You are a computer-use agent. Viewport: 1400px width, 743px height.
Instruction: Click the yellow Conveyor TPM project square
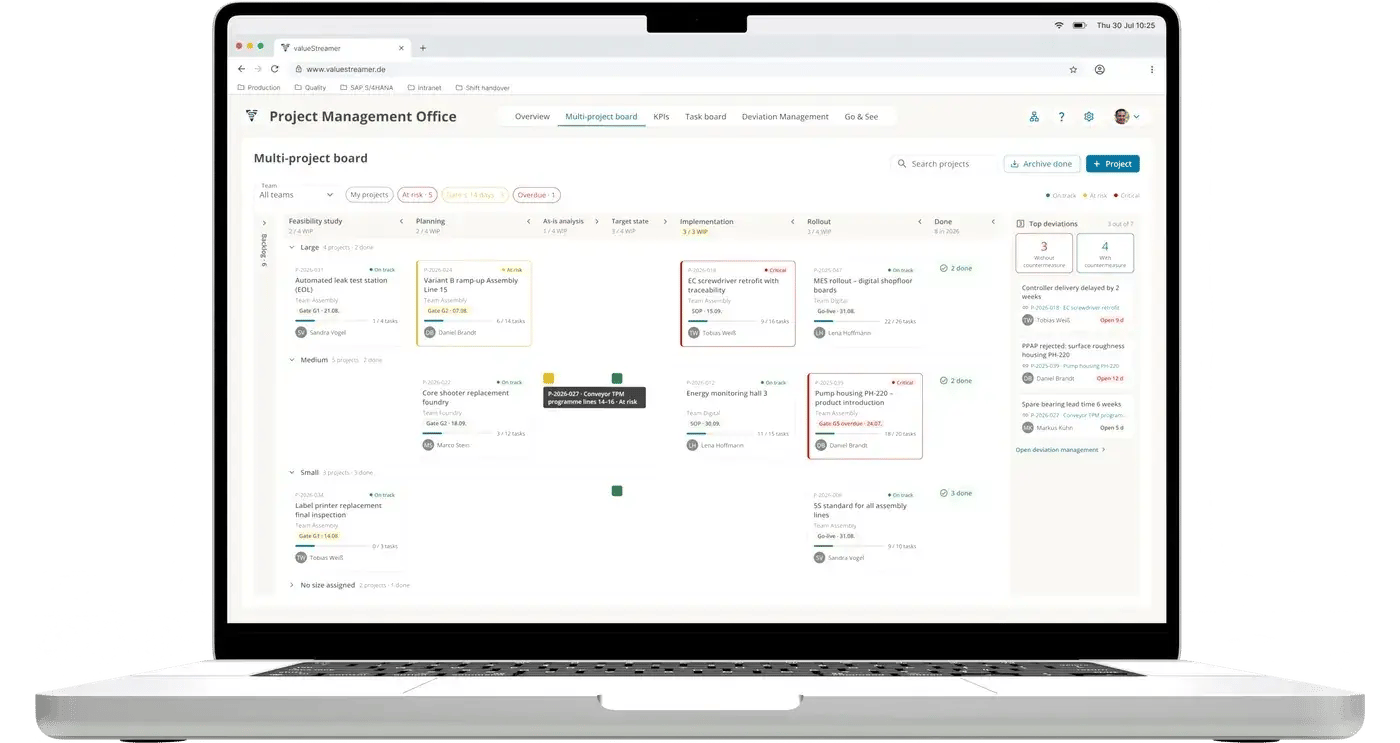tap(549, 378)
